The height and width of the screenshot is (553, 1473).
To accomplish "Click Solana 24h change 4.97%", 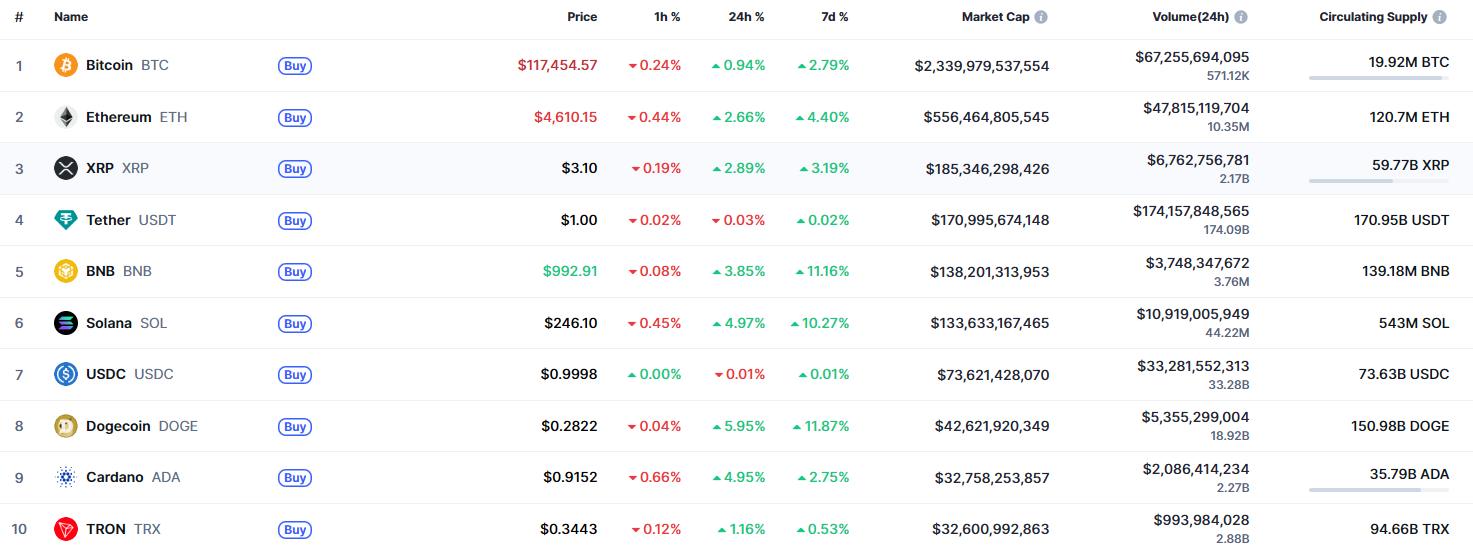I will pos(738,323).
